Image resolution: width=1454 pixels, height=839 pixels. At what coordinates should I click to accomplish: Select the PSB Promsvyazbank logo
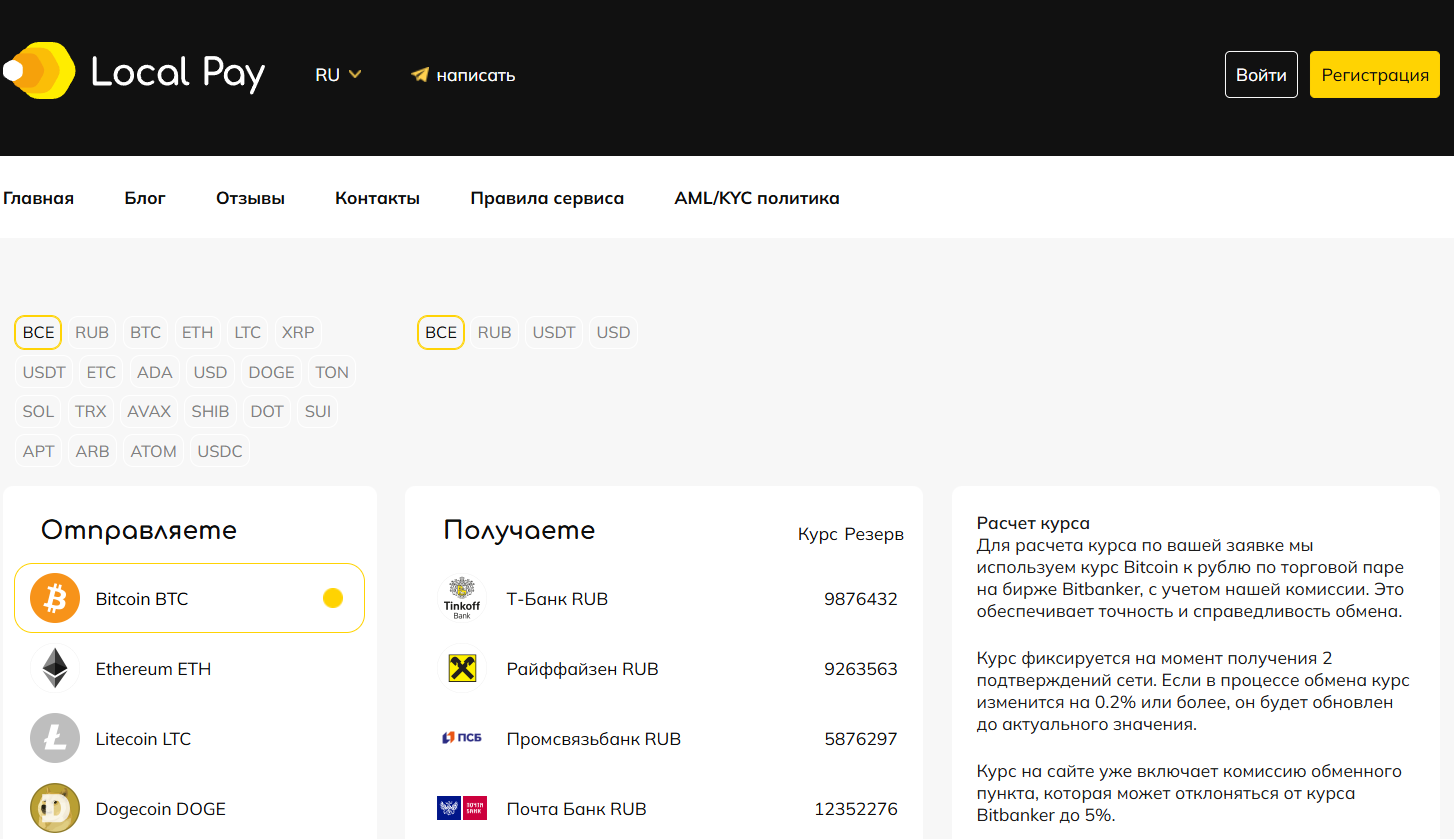pyautogui.click(x=462, y=739)
